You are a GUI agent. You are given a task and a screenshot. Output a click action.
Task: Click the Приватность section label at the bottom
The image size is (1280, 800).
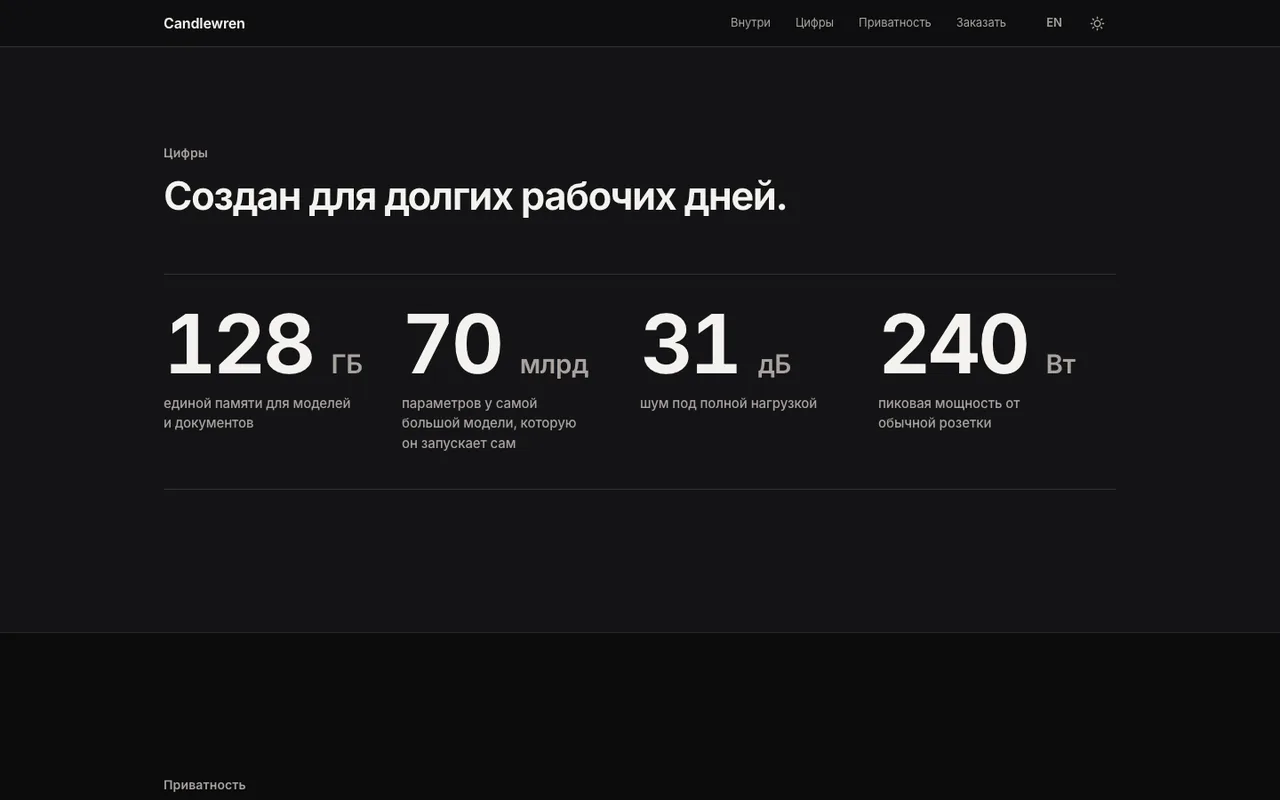205,785
